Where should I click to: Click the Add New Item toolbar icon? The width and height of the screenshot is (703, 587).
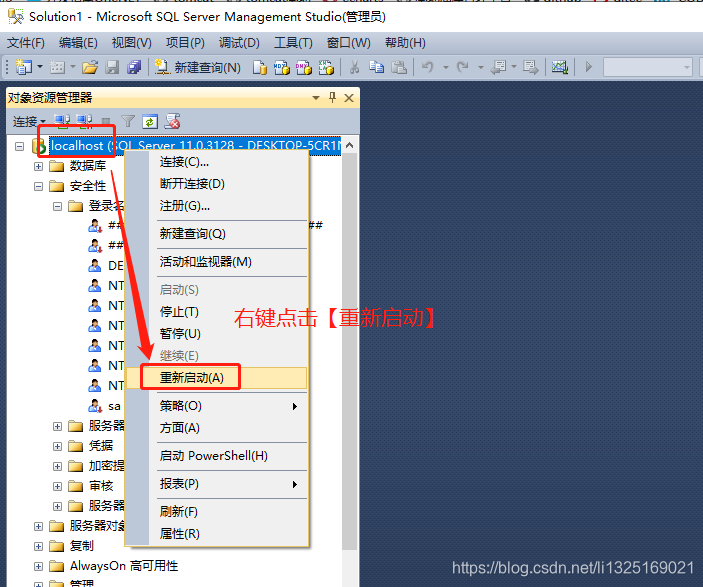coord(57,67)
